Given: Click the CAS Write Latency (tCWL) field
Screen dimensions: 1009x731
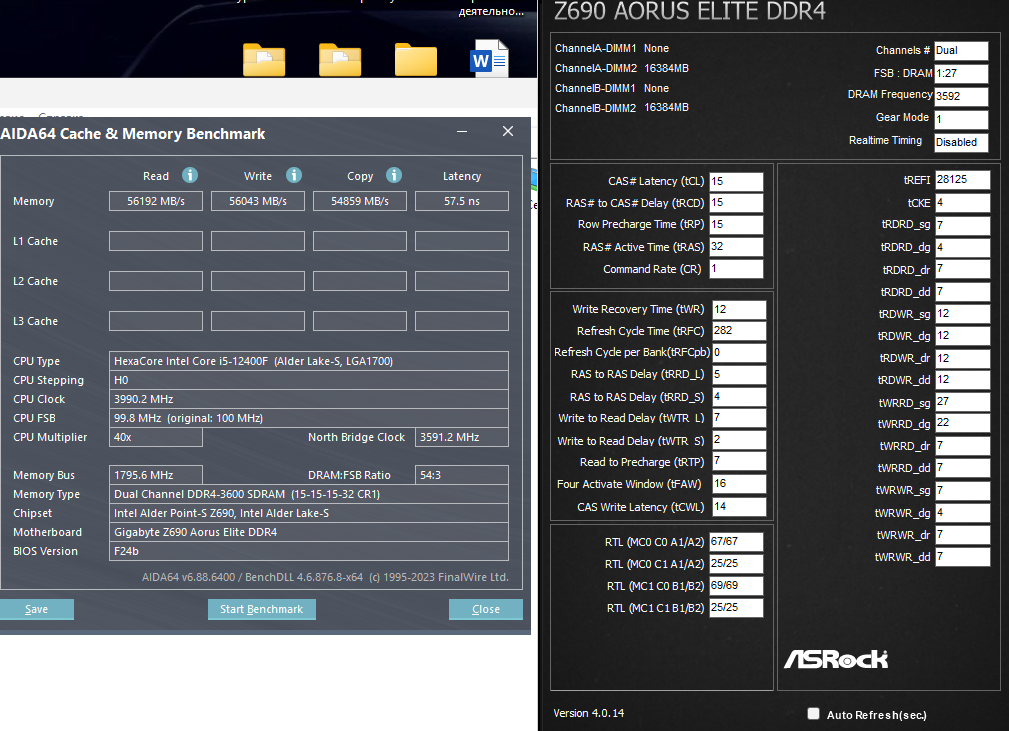Looking at the screenshot, I should coord(739,507).
